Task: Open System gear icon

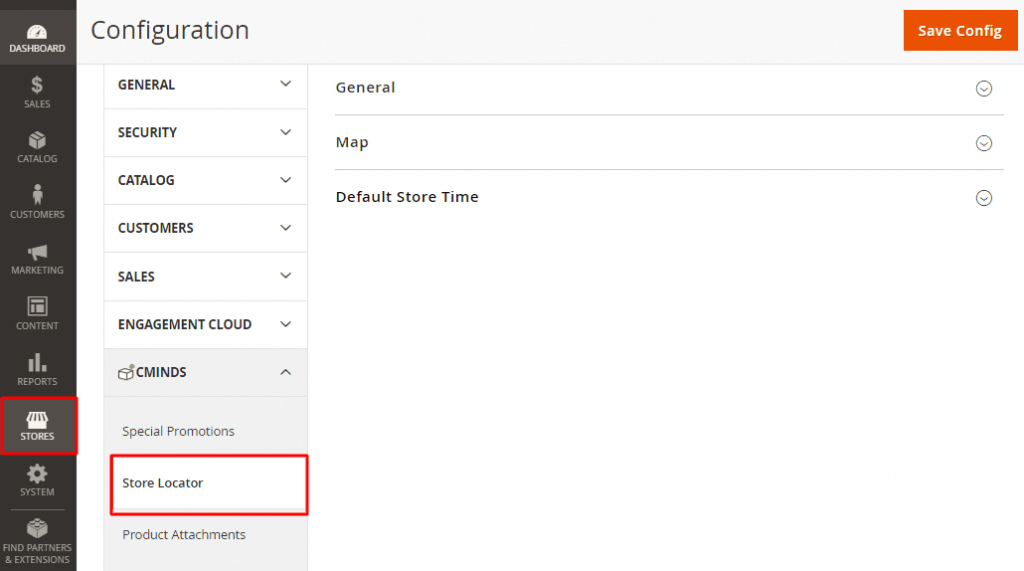Action: (37, 474)
